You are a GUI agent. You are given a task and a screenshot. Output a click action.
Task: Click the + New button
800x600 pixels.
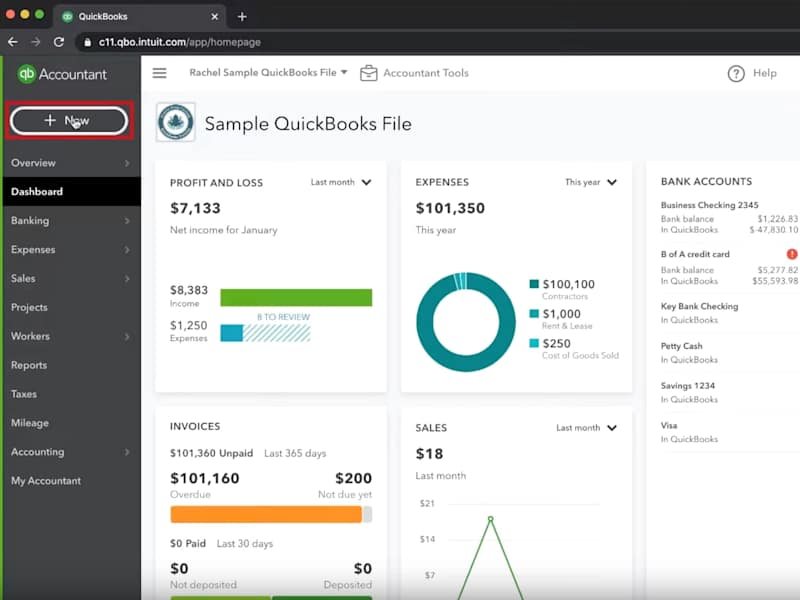(x=69, y=121)
